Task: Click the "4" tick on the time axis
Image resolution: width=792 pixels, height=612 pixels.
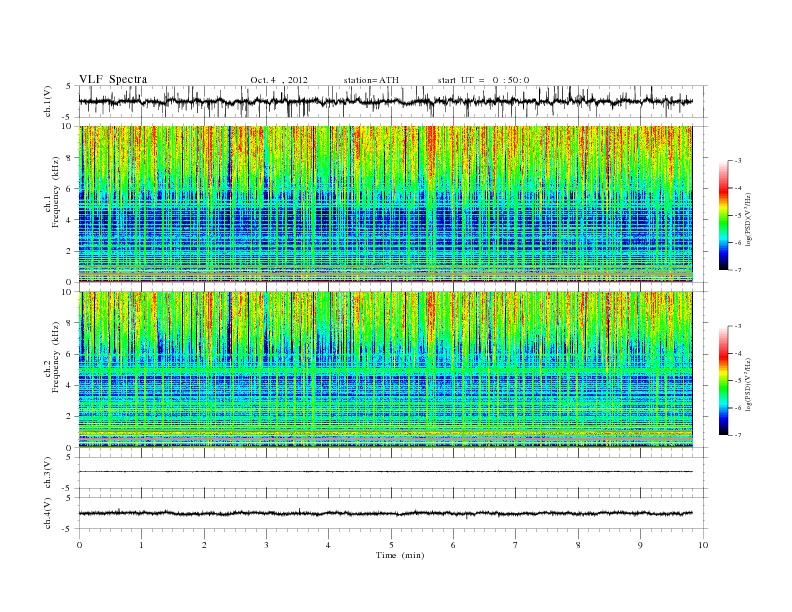Action: 328,545
